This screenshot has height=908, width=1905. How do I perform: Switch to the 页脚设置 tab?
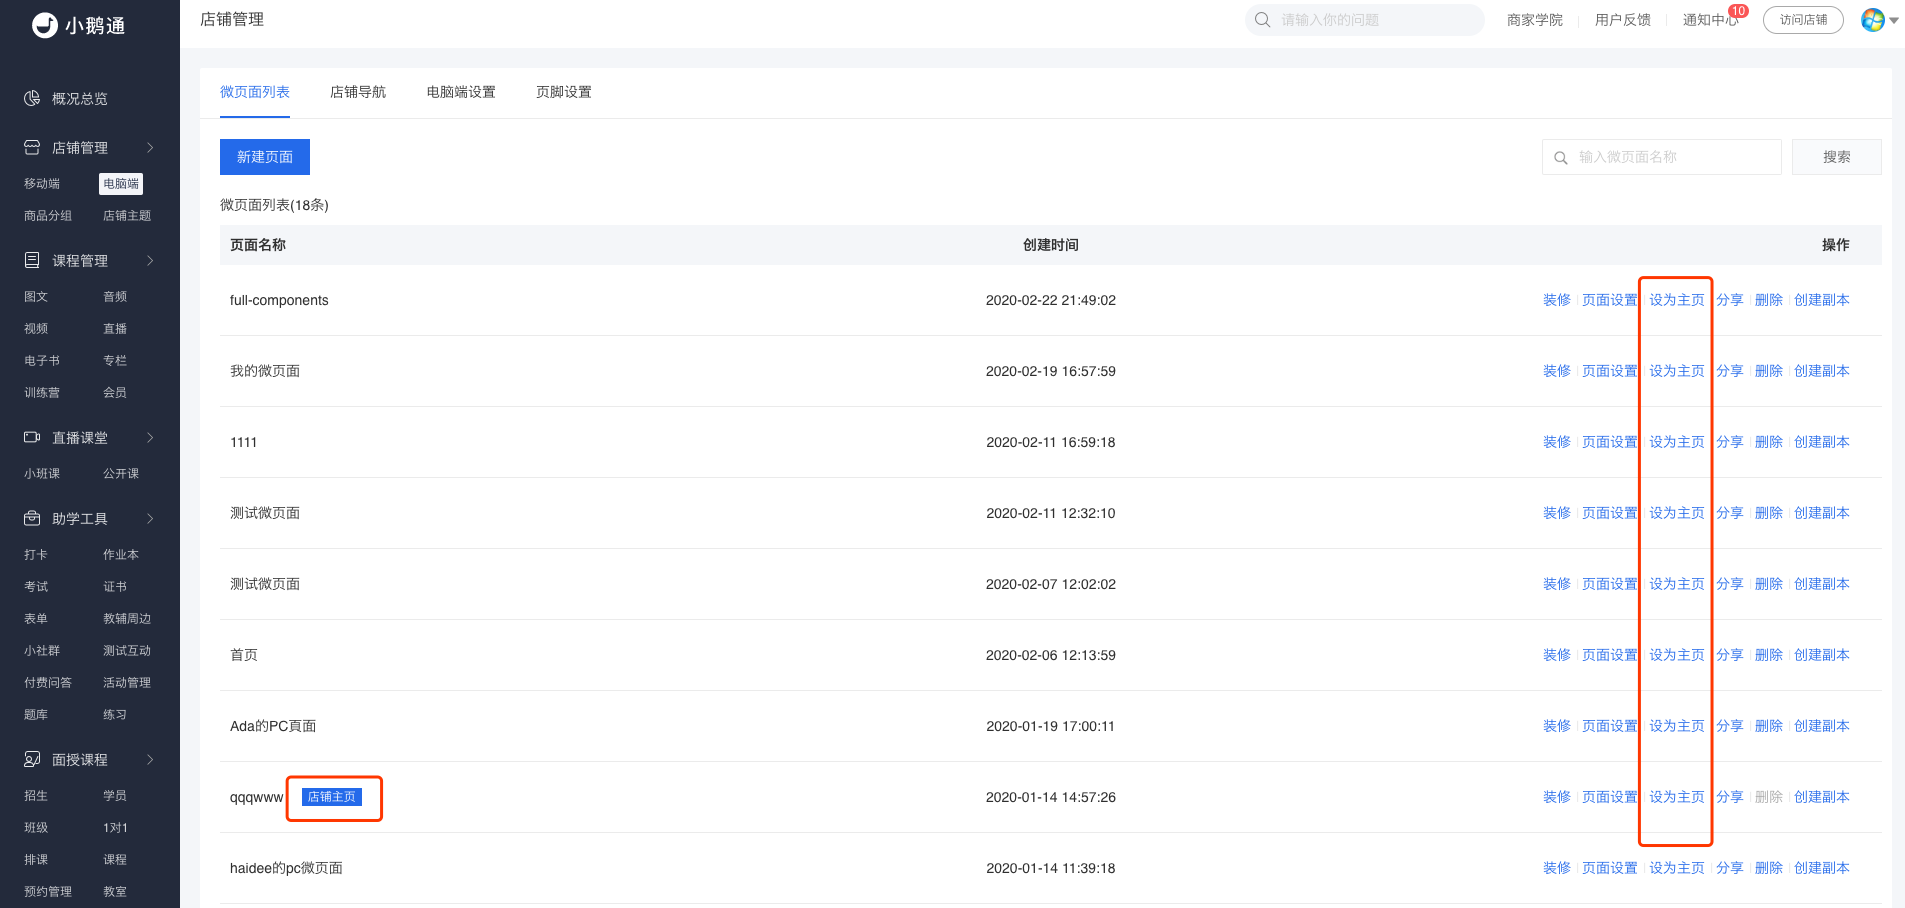pos(564,92)
